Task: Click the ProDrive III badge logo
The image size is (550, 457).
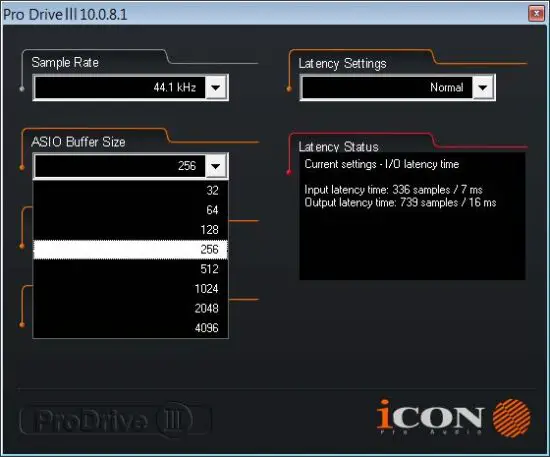Action: click(x=115, y=420)
